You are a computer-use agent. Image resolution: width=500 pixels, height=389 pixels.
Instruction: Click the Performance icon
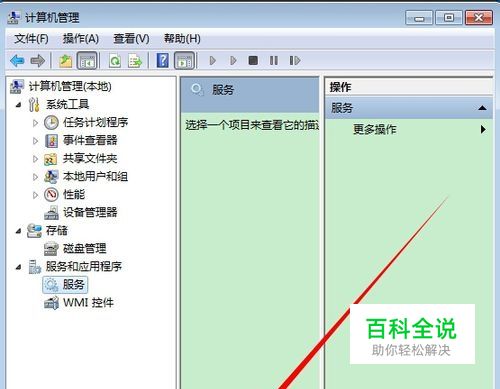click(x=51, y=195)
